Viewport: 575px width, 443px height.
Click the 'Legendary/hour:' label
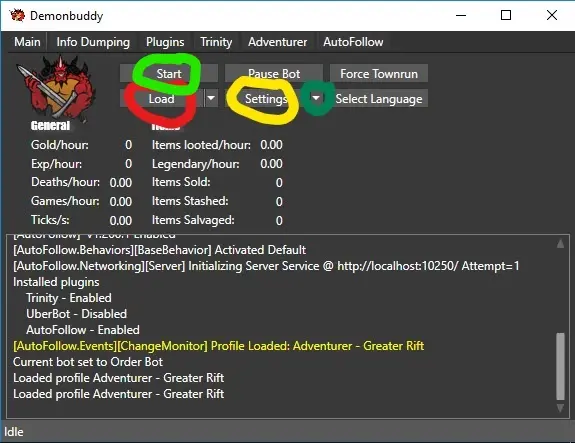point(195,164)
